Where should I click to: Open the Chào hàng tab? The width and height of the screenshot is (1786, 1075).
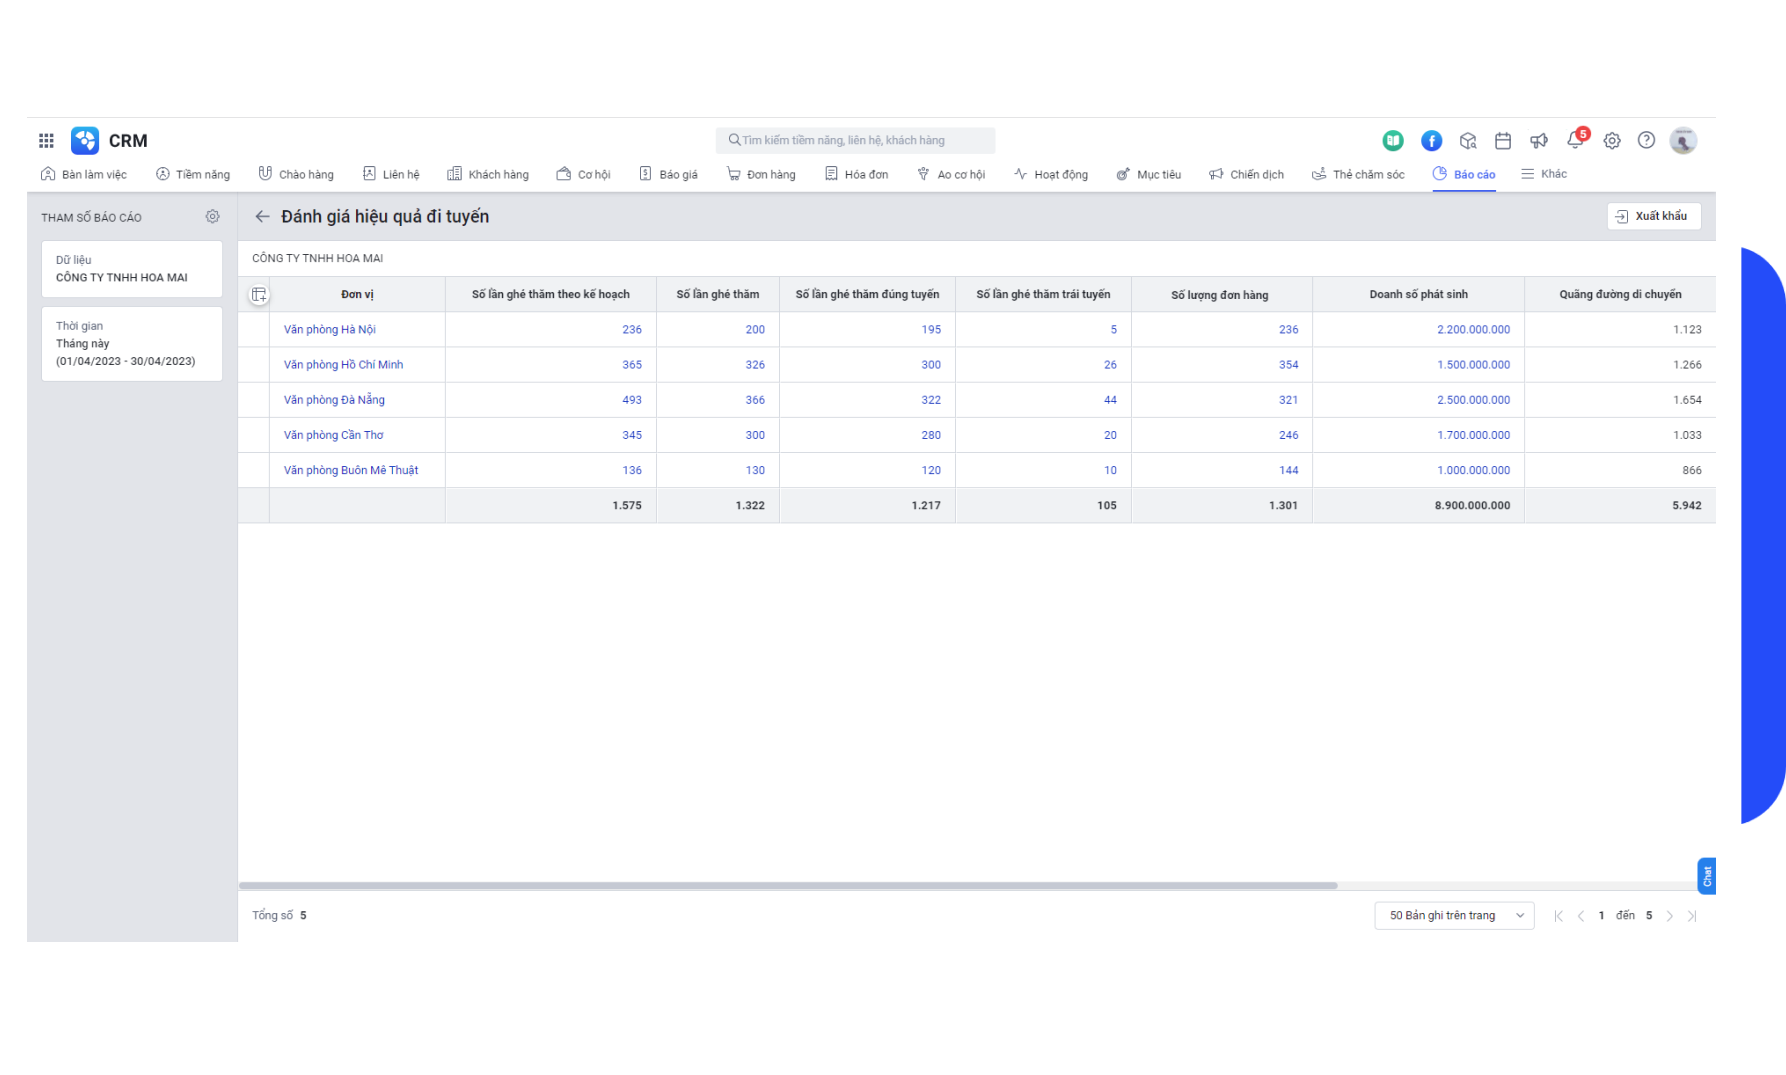(x=296, y=174)
